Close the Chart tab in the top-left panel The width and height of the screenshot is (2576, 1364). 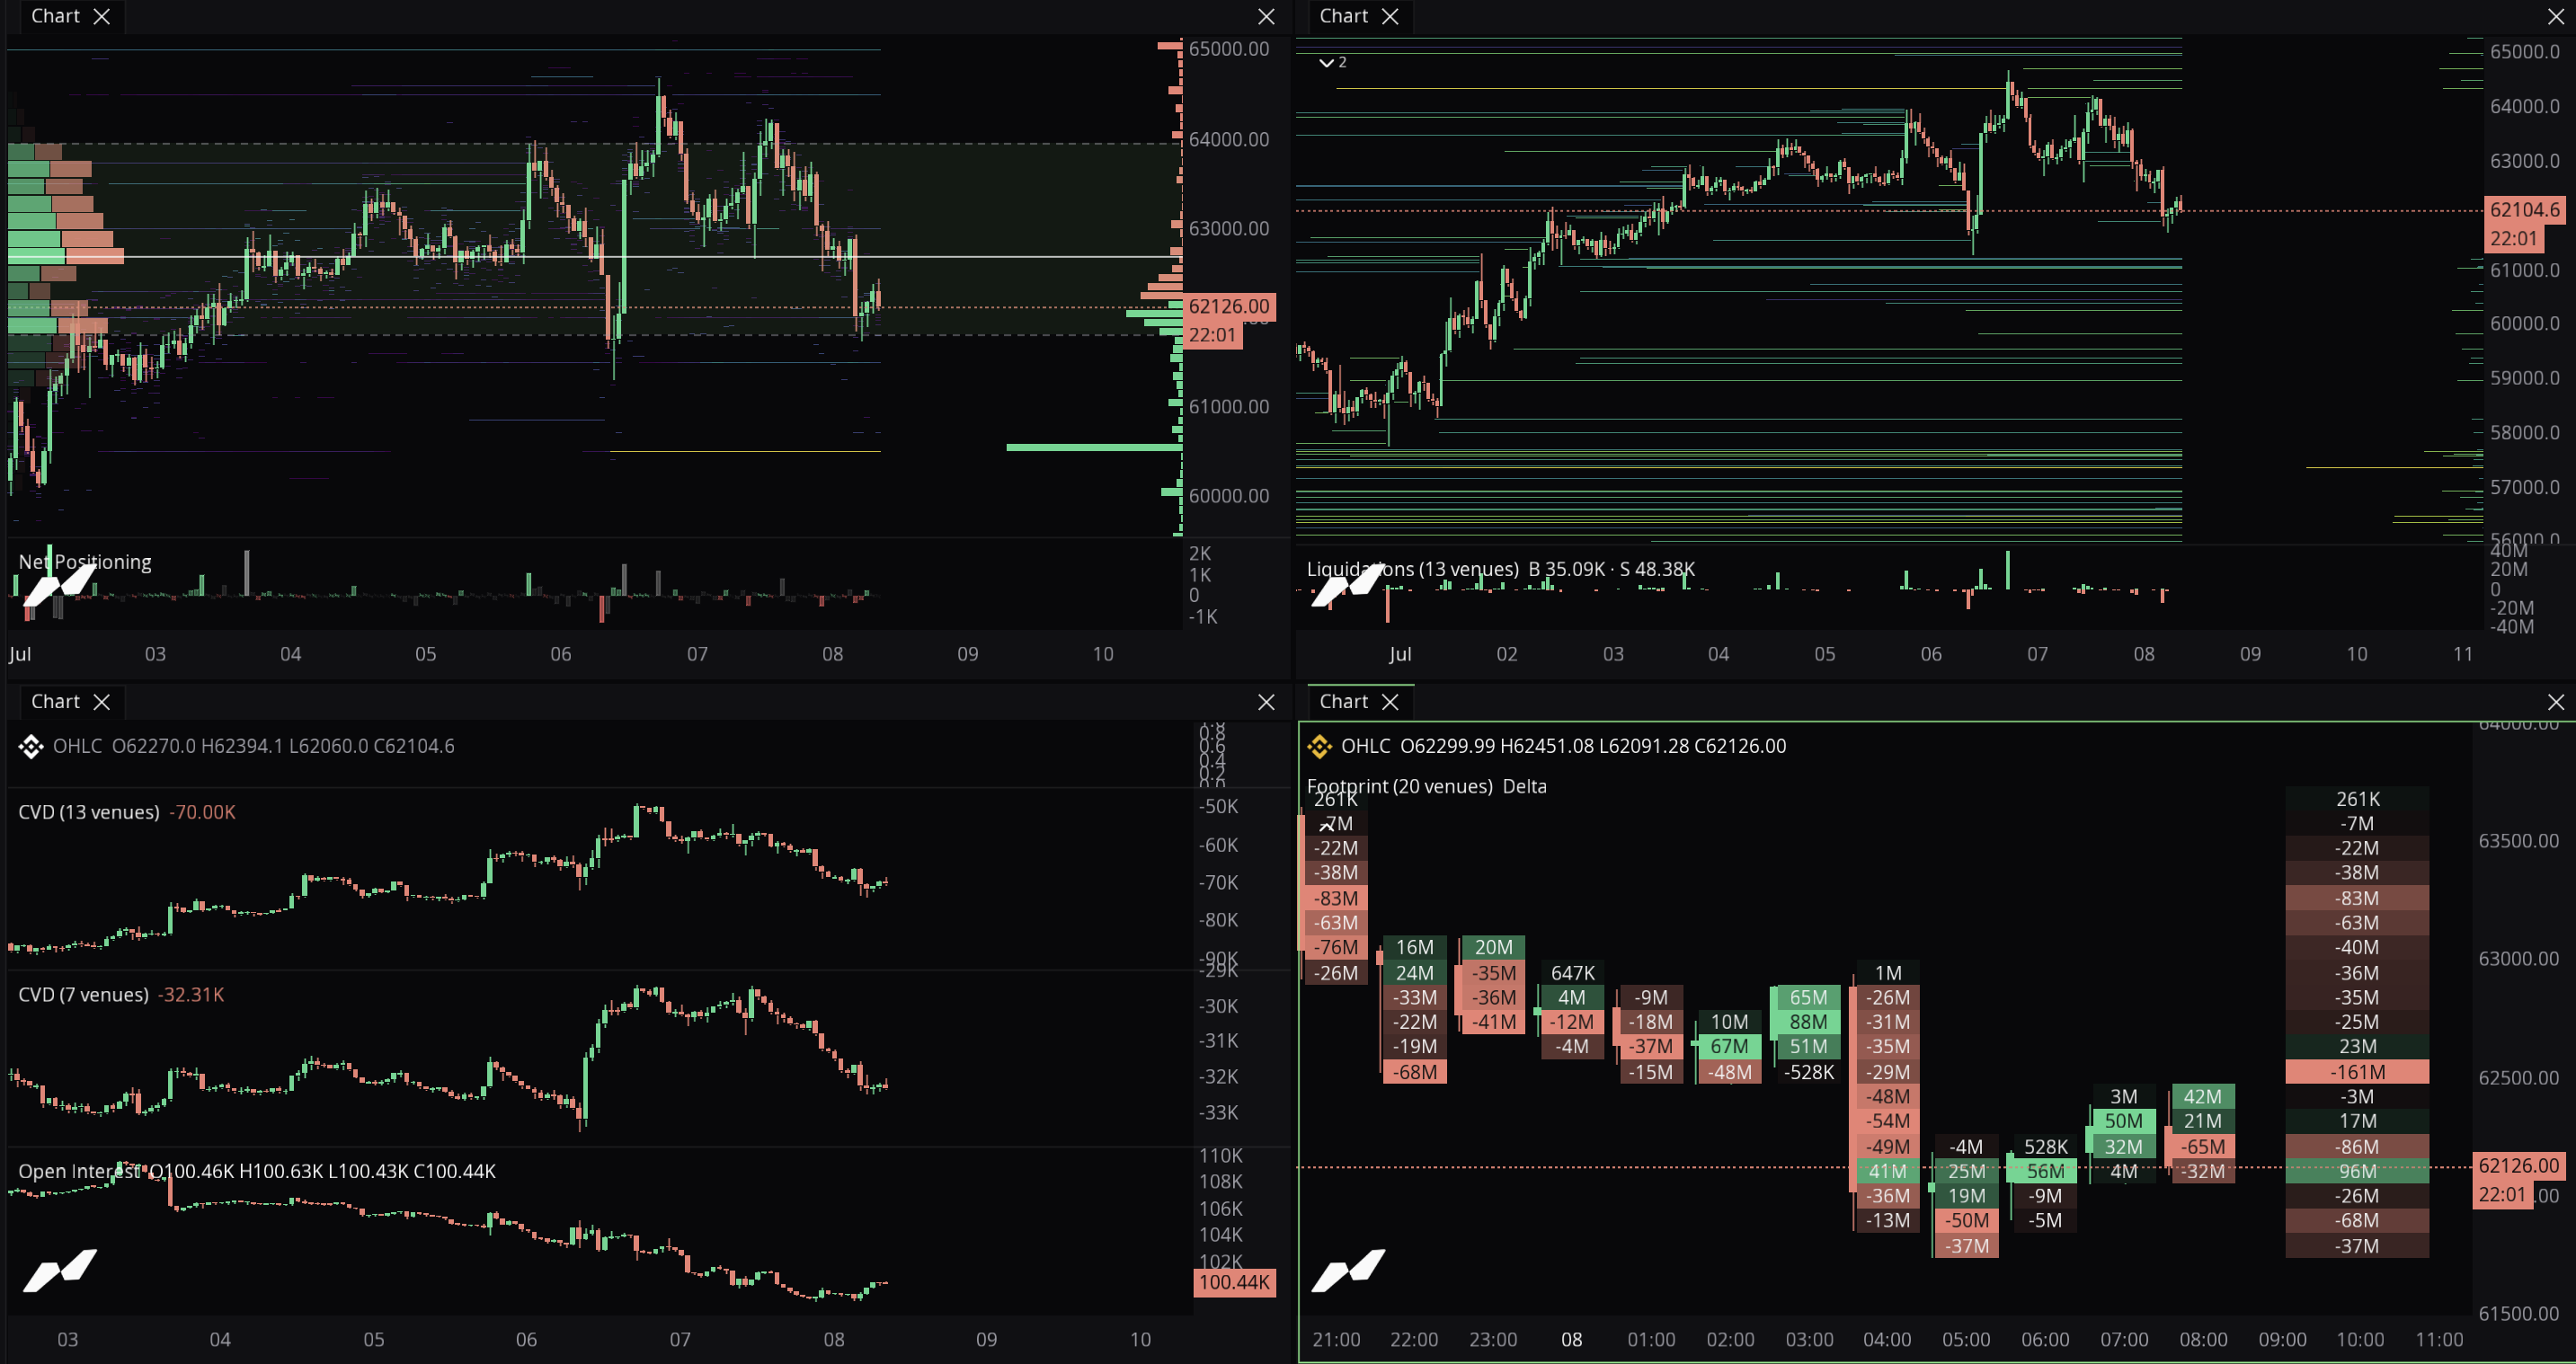[x=101, y=16]
